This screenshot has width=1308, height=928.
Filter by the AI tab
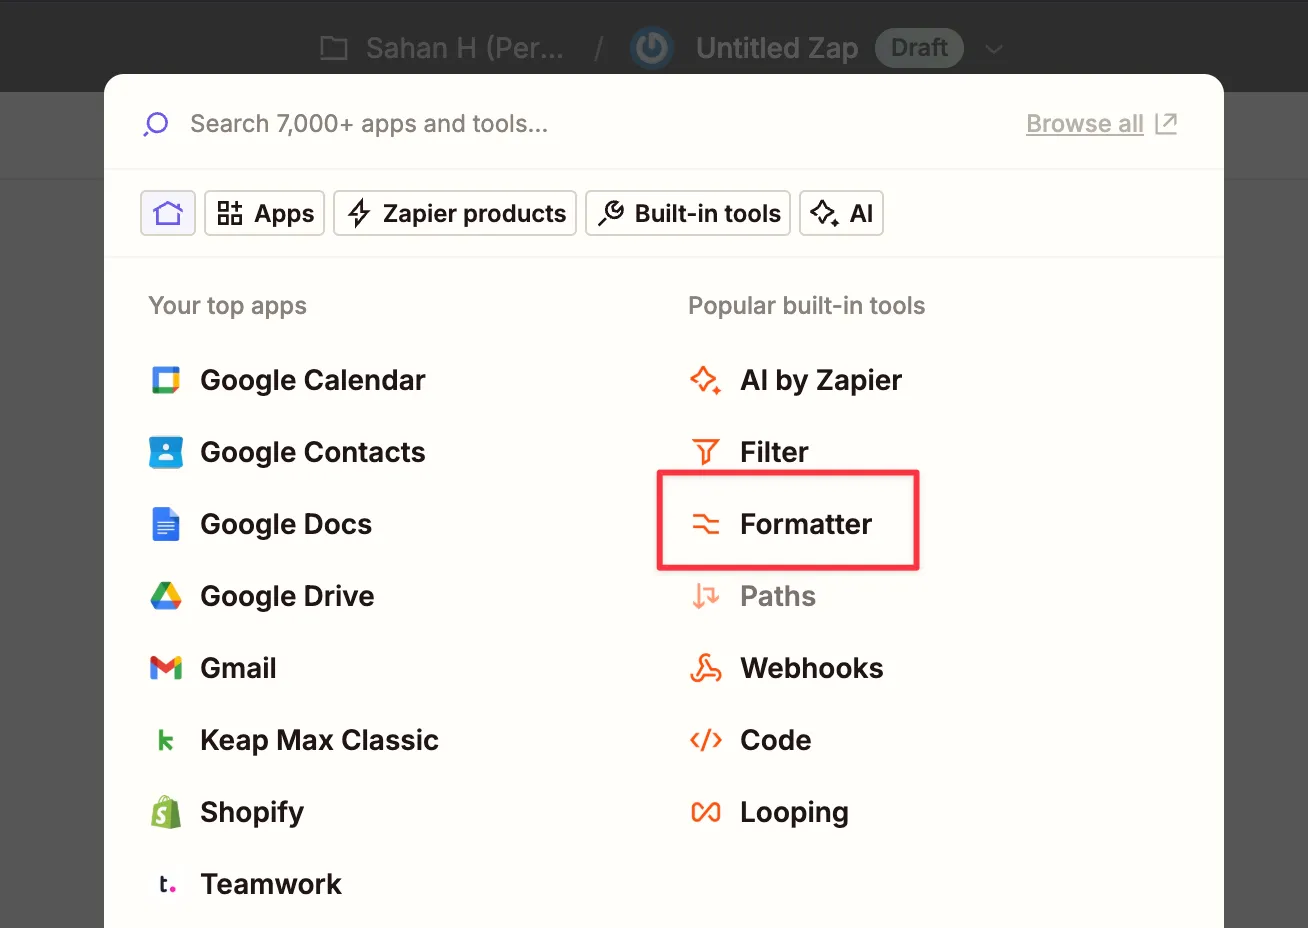841,213
